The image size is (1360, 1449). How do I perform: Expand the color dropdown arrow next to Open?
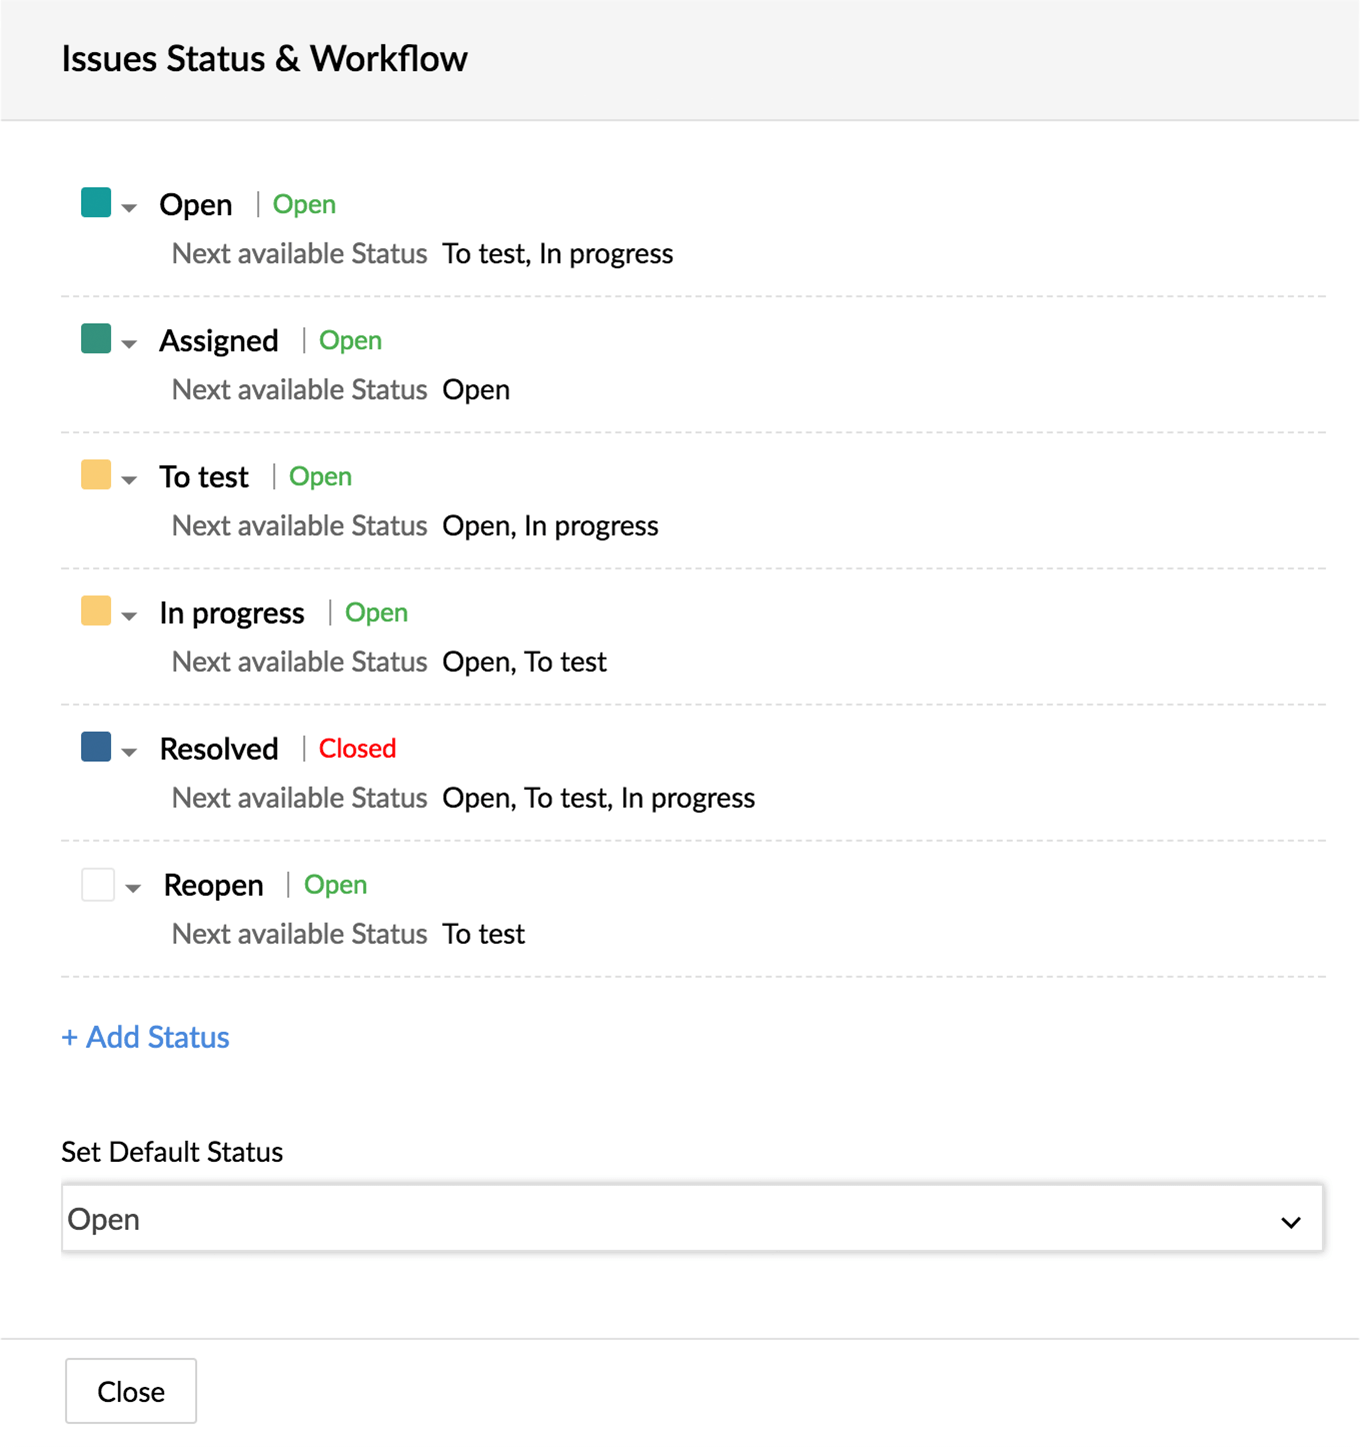click(129, 208)
